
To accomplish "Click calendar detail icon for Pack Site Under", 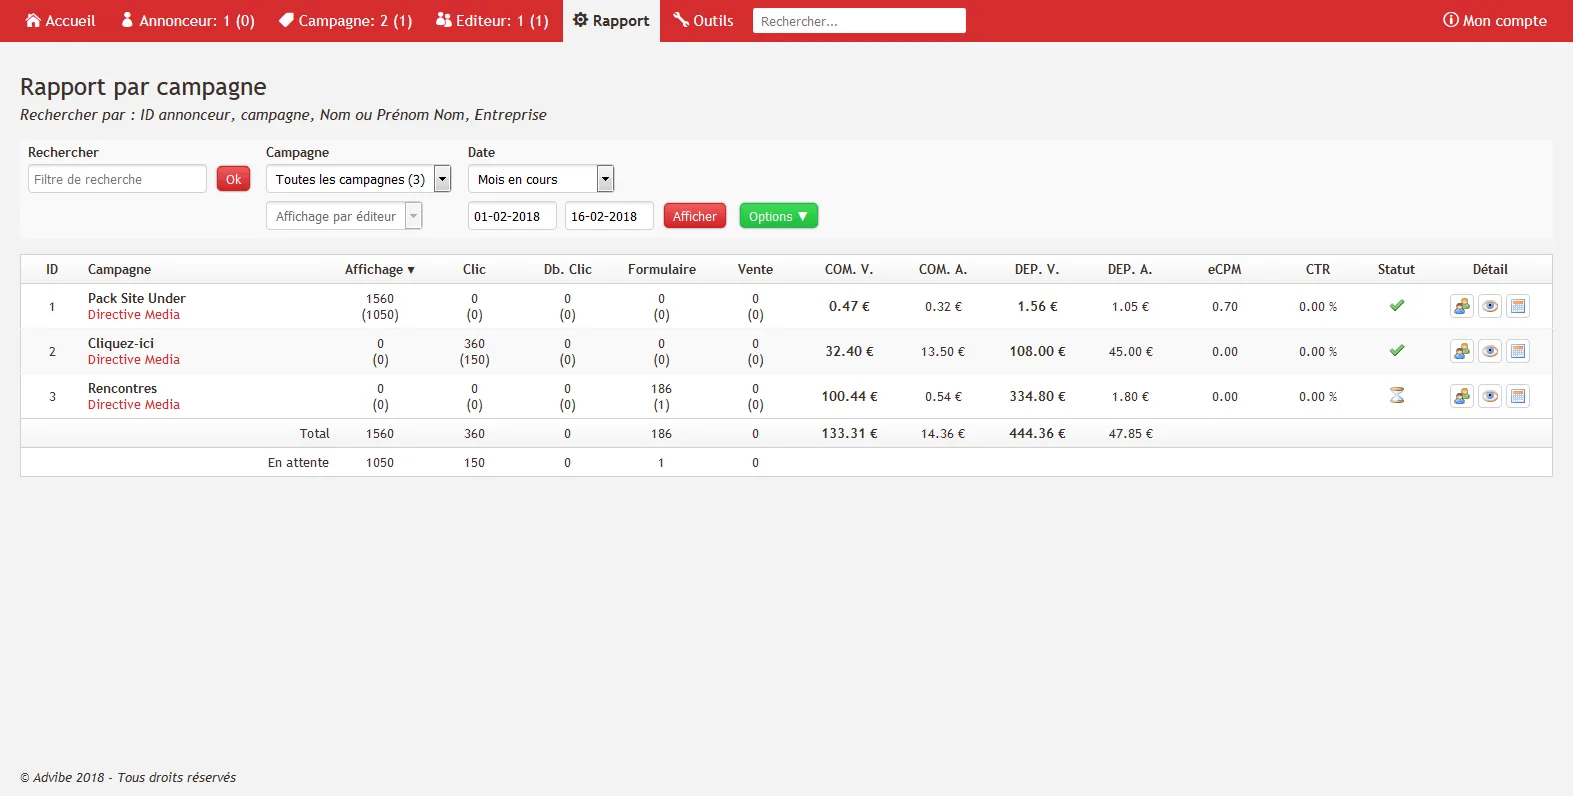I will 1518,306.
